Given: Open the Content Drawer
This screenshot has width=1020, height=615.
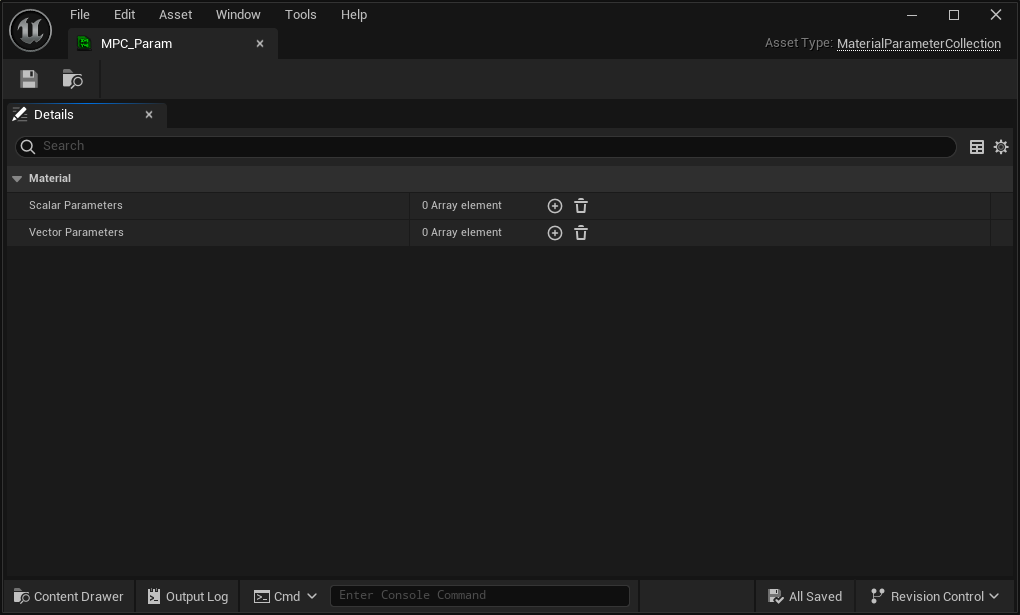Looking at the screenshot, I should [x=68, y=596].
